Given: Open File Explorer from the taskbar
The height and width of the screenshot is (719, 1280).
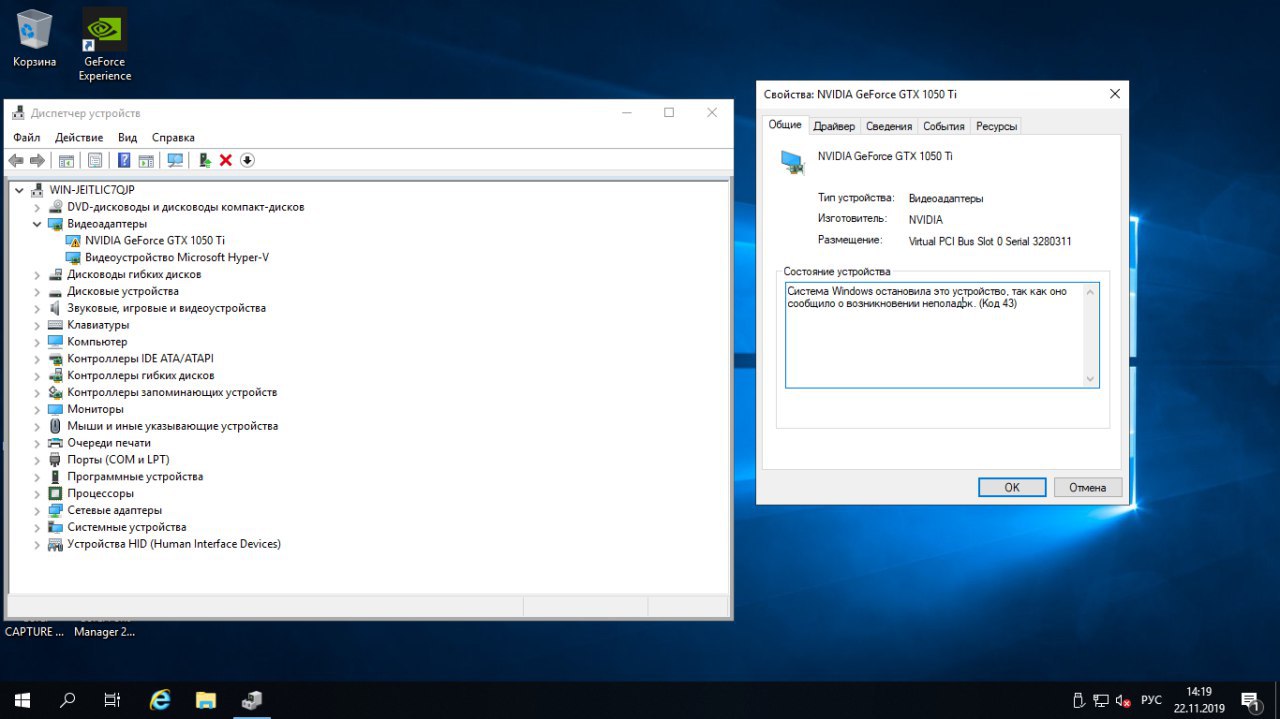Looking at the screenshot, I should tap(205, 700).
